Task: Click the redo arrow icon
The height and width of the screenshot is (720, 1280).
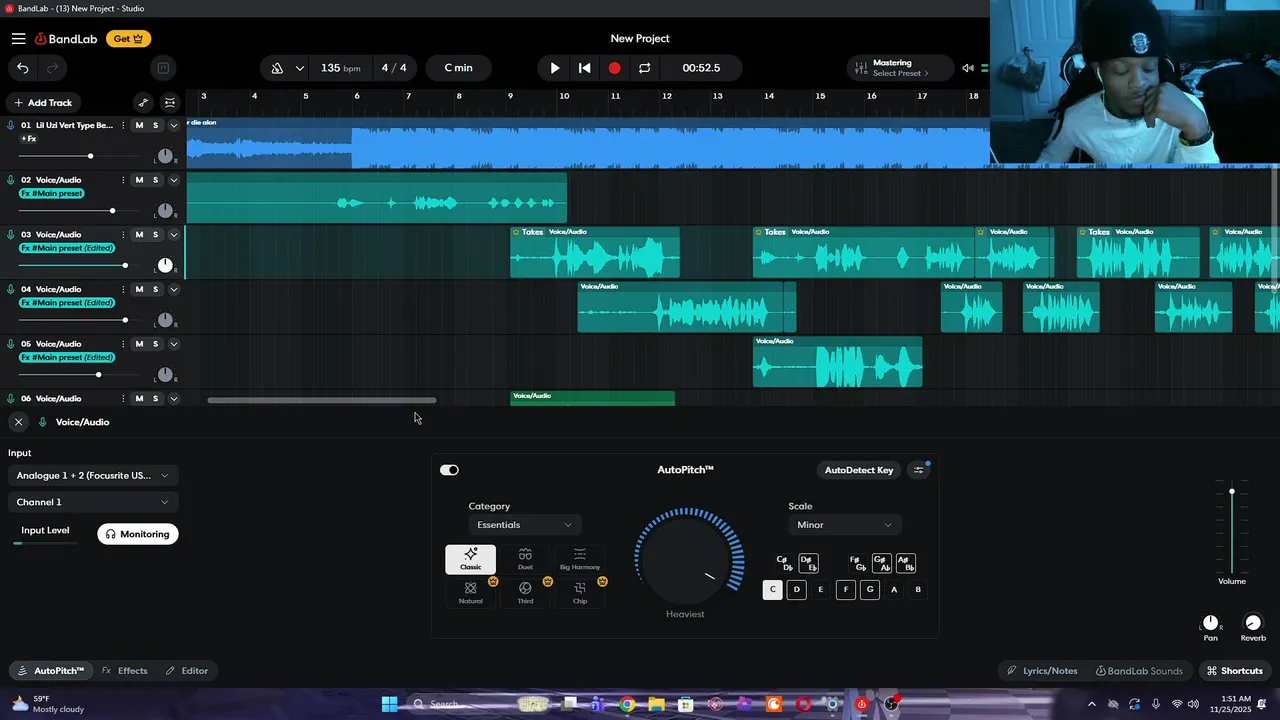Action: 52,68
